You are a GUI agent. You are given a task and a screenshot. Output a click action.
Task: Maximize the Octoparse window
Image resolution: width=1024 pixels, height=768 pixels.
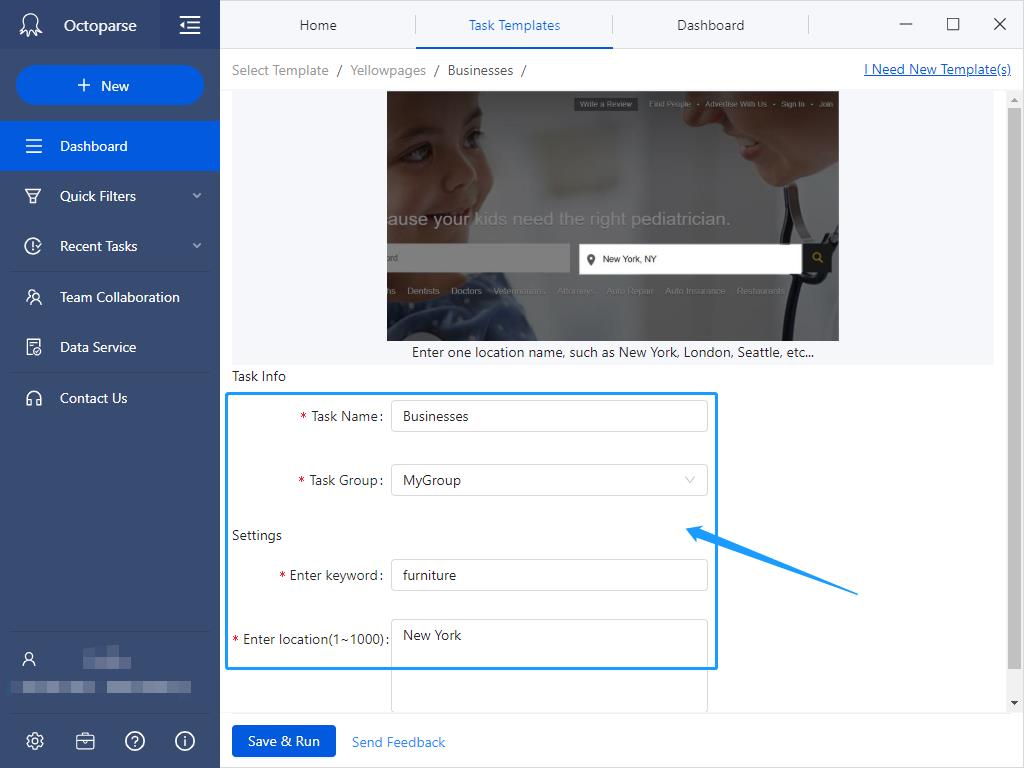click(953, 24)
